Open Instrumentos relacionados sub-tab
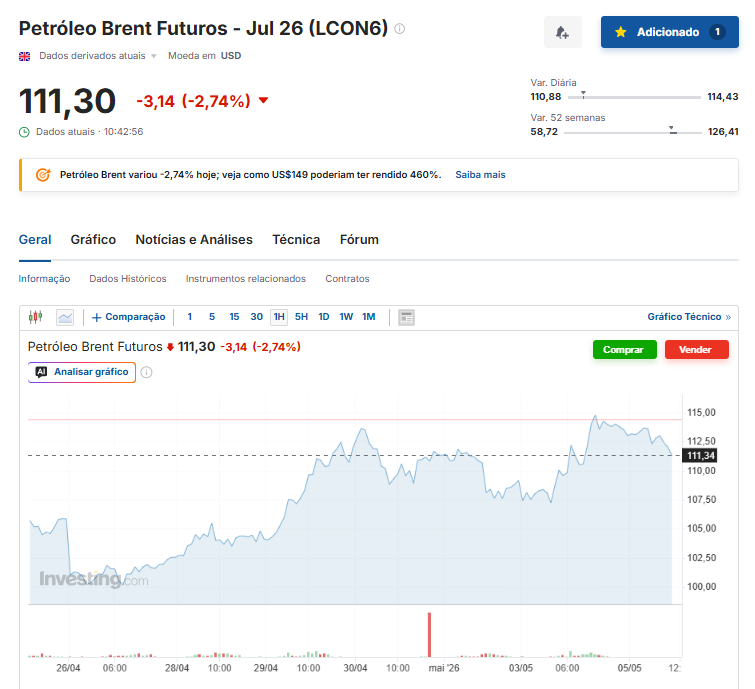This screenshot has height=689, width=755. pos(246,279)
